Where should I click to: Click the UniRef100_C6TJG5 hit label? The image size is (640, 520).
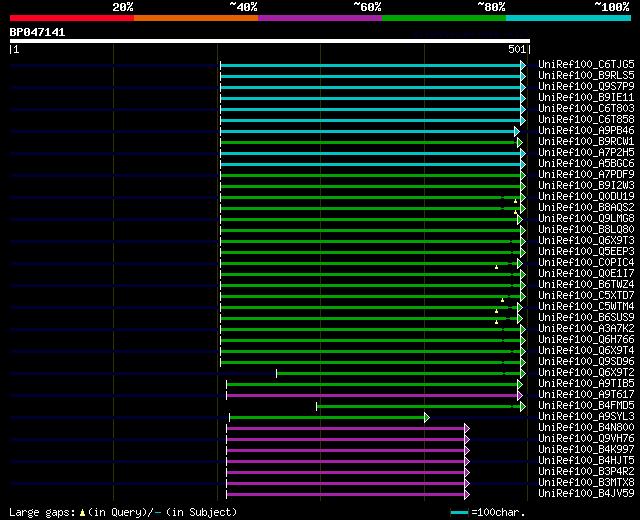coord(586,64)
